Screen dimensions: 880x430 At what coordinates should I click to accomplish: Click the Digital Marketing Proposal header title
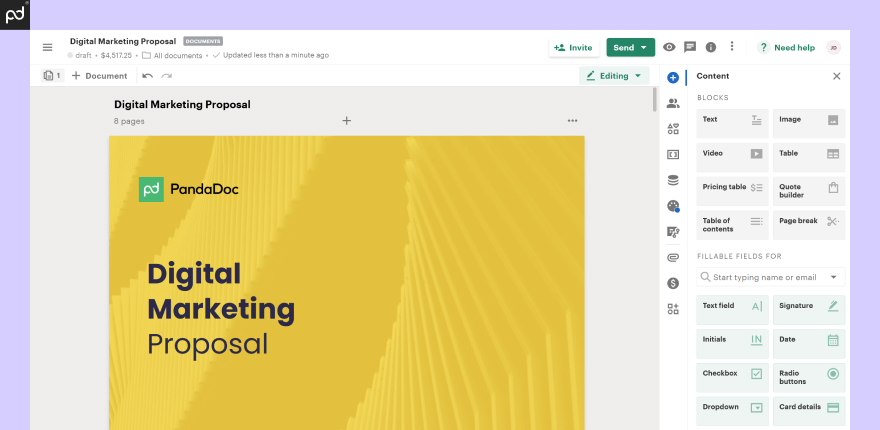pos(123,41)
